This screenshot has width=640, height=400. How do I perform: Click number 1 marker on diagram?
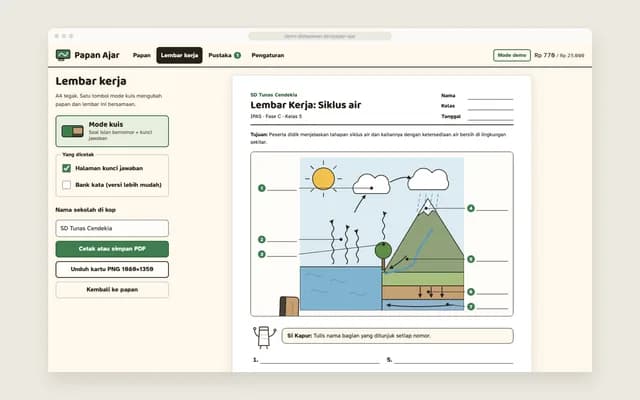click(262, 188)
